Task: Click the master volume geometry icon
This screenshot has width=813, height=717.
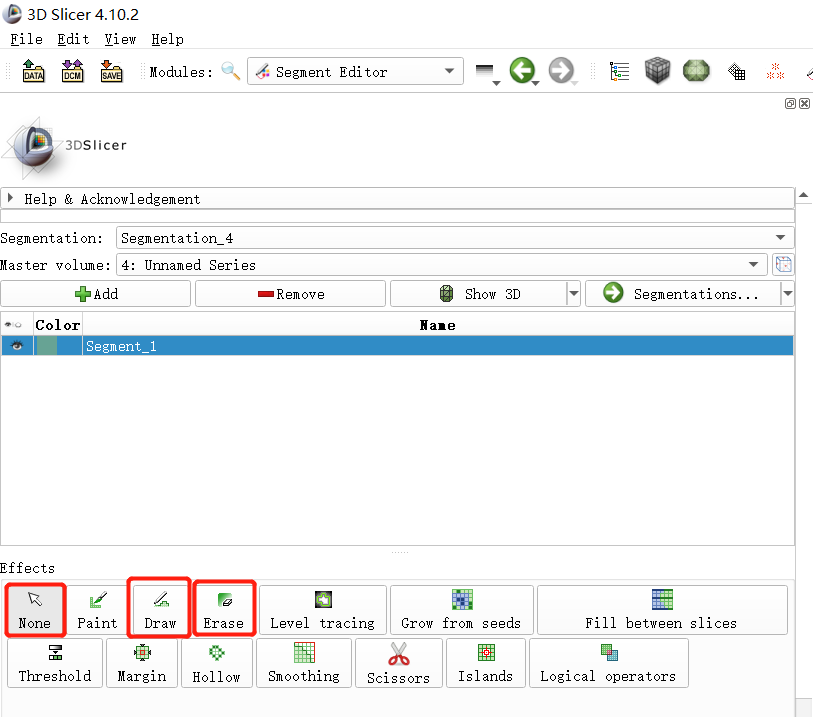Action: click(783, 265)
